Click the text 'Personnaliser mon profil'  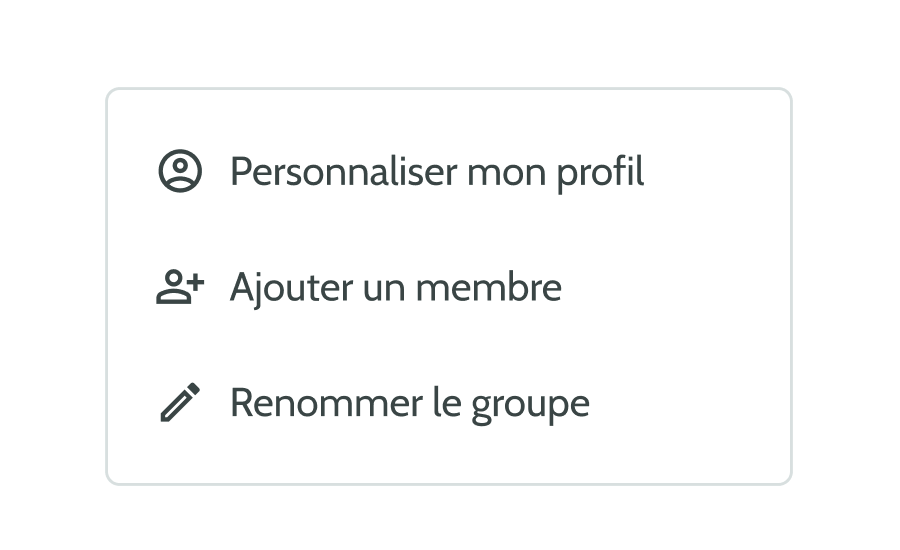coord(437,172)
